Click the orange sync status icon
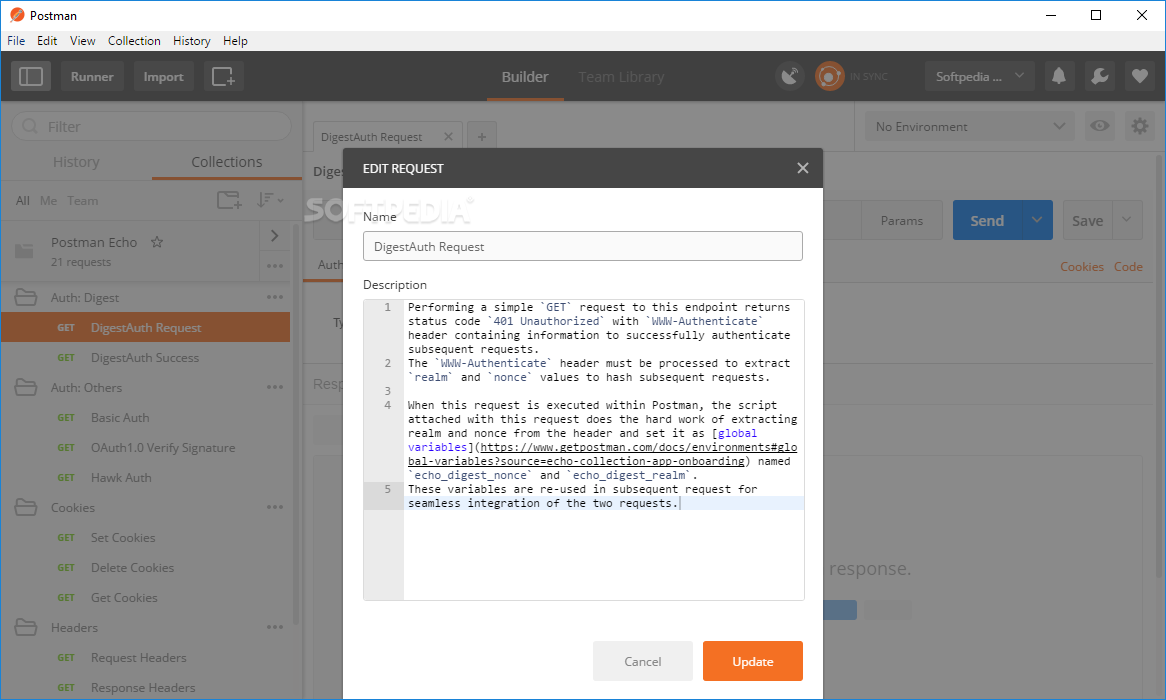This screenshot has width=1166, height=700. [829, 77]
